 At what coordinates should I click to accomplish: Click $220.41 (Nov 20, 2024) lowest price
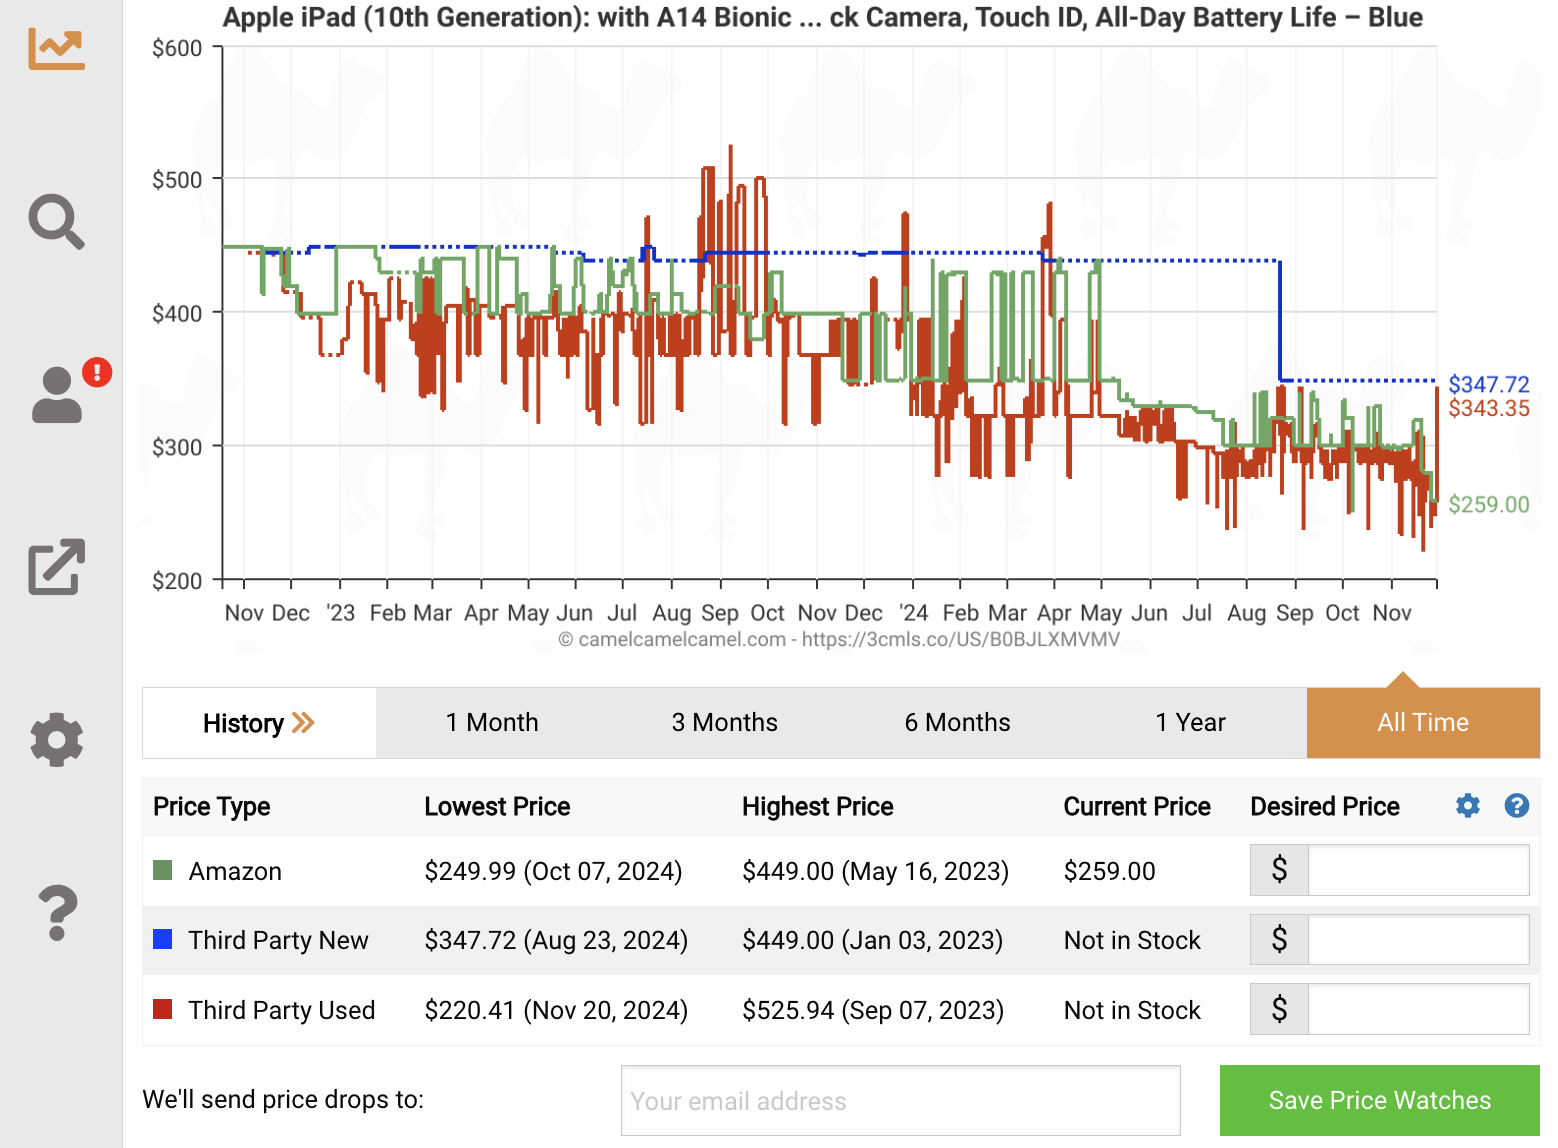pyautogui.click(x=556, y=1010)
